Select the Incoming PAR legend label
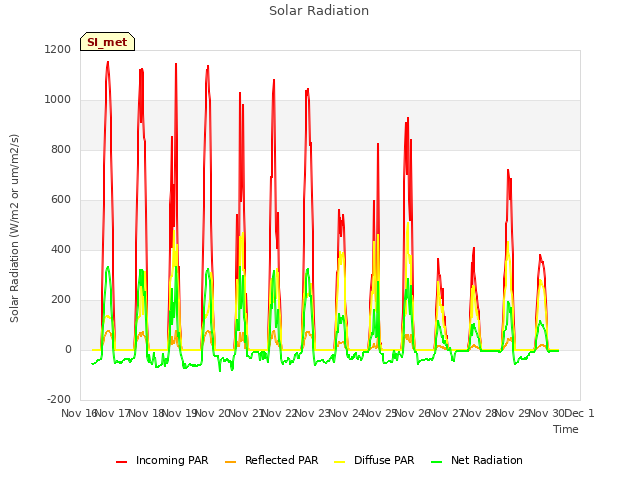 [x=172, y=460]
